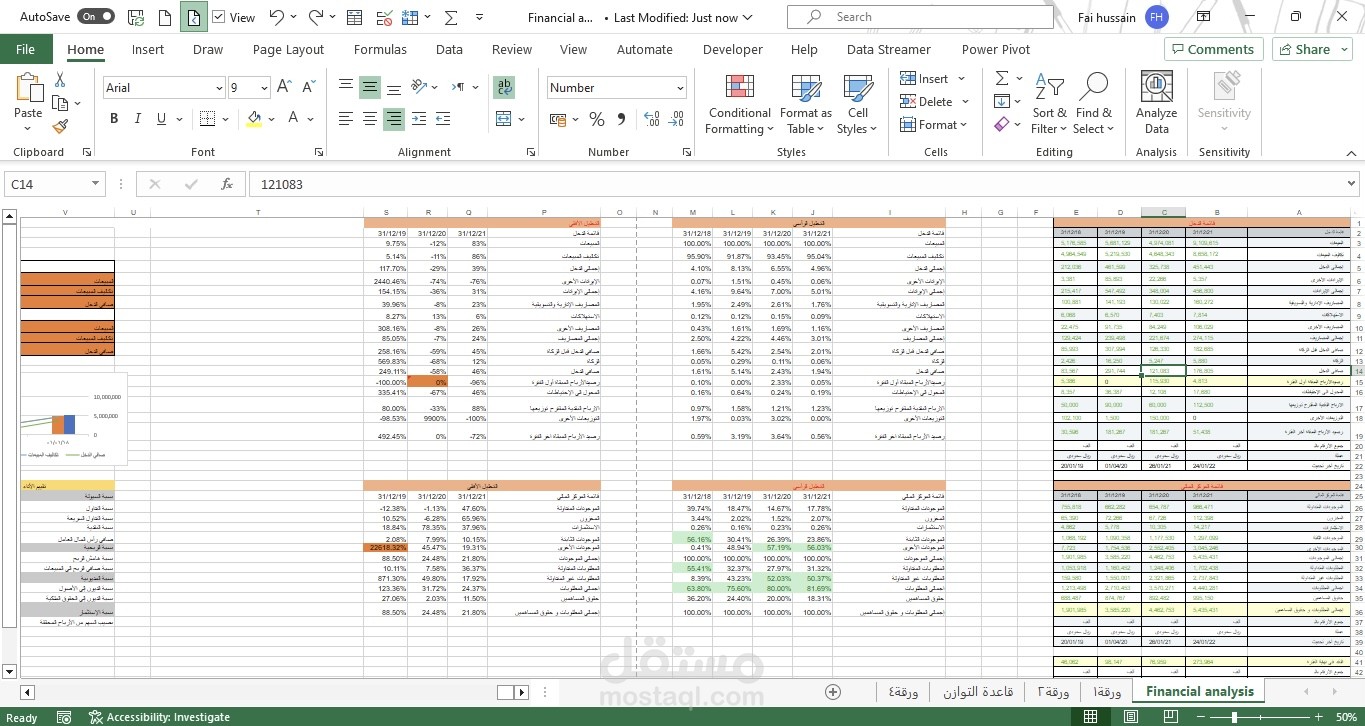Click the Decrease Font Size icon
This screenshot has height=726, width=1365.
(311, 88)
